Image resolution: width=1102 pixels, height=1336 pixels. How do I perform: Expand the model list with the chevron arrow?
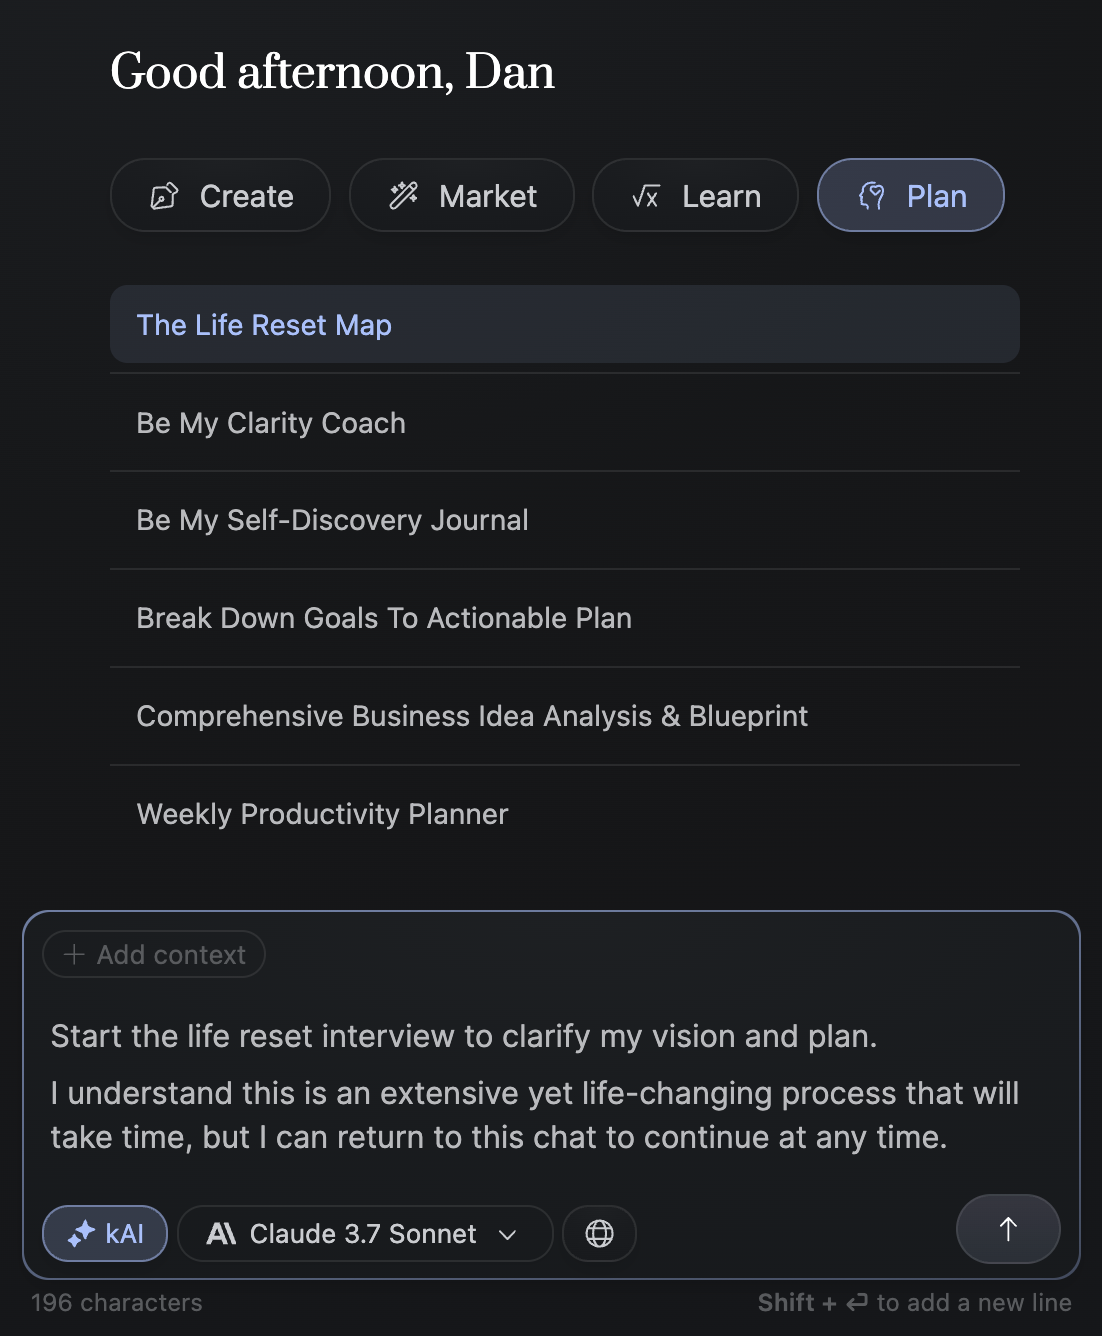508,1235
